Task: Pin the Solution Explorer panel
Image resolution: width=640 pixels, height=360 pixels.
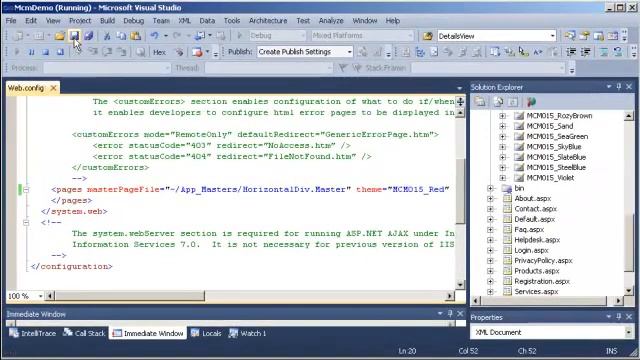Action: (x=619, y=87)
